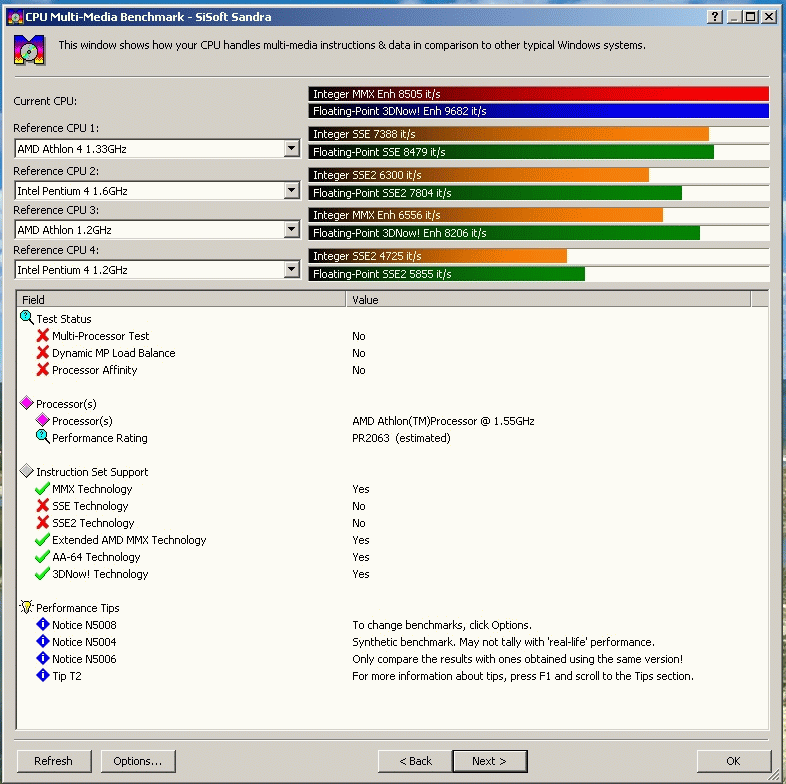
Task: Click the Integer SSE2 6300 it/s bar
Action: tap(478, 175)
